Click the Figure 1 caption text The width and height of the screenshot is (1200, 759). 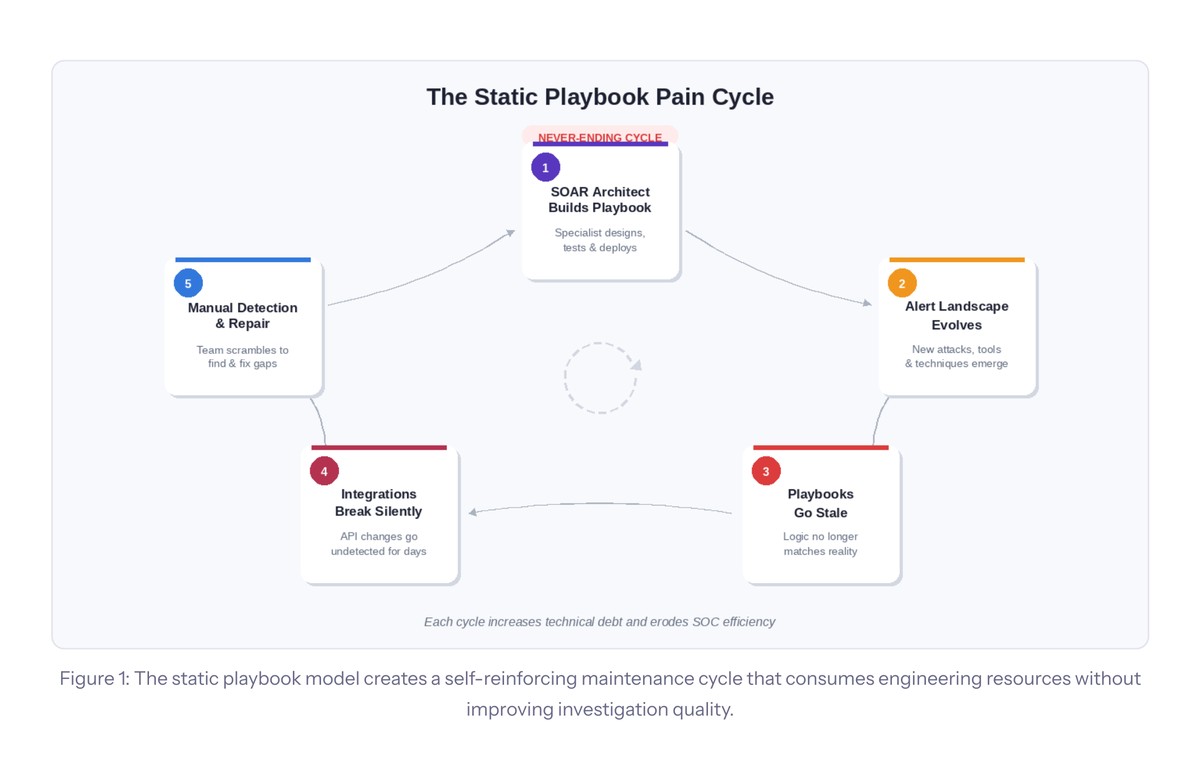[600, 693]
